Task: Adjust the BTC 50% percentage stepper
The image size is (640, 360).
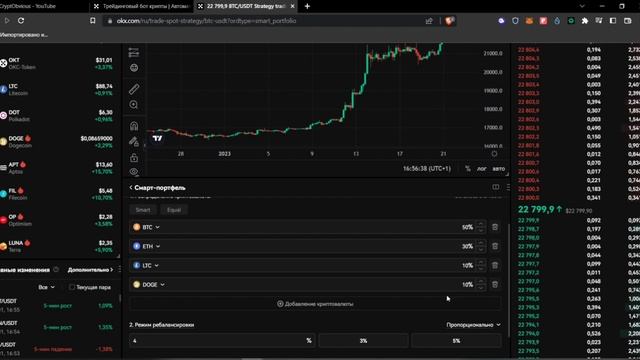Action: pos(481,227)
